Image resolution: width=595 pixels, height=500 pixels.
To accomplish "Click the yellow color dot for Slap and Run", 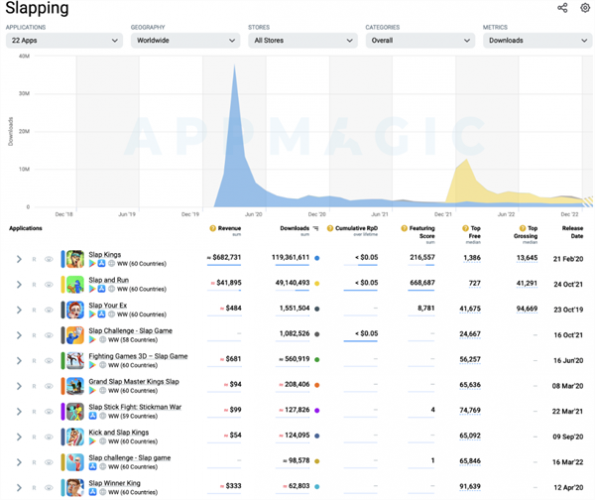I will [x=317, y=283].
